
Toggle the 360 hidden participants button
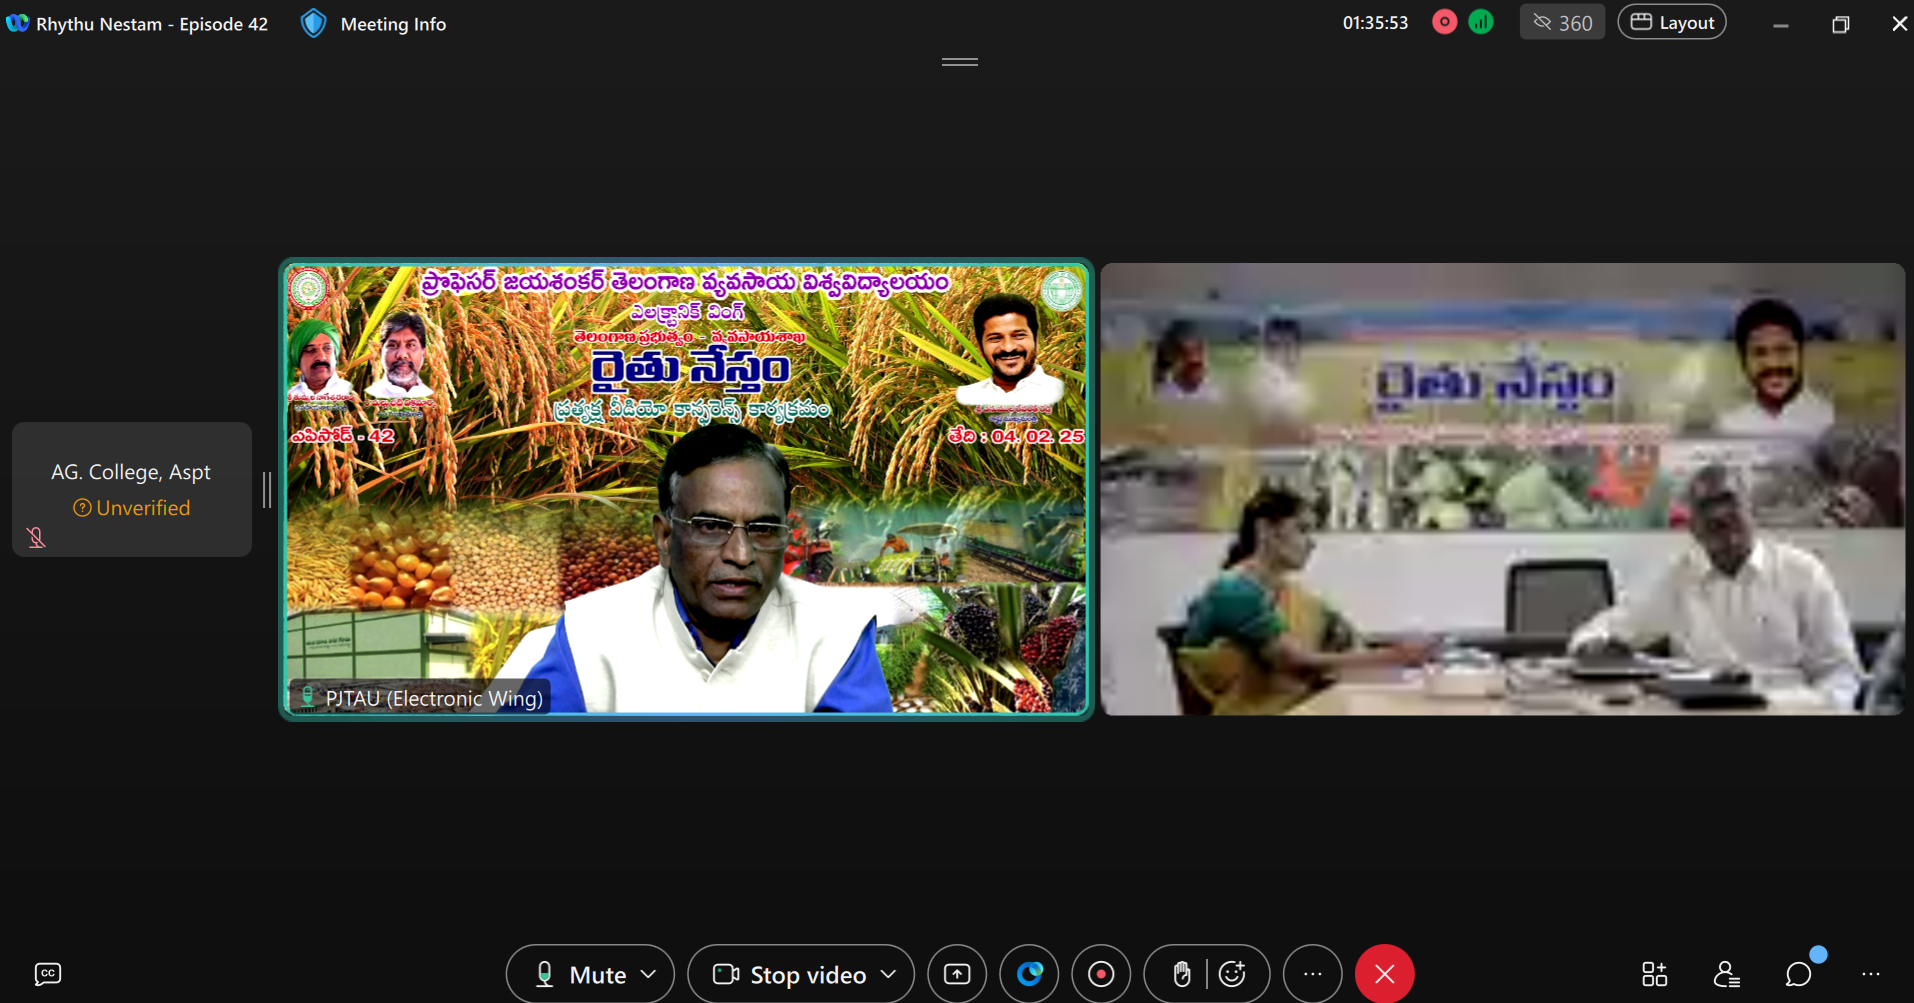[1562, 22]
